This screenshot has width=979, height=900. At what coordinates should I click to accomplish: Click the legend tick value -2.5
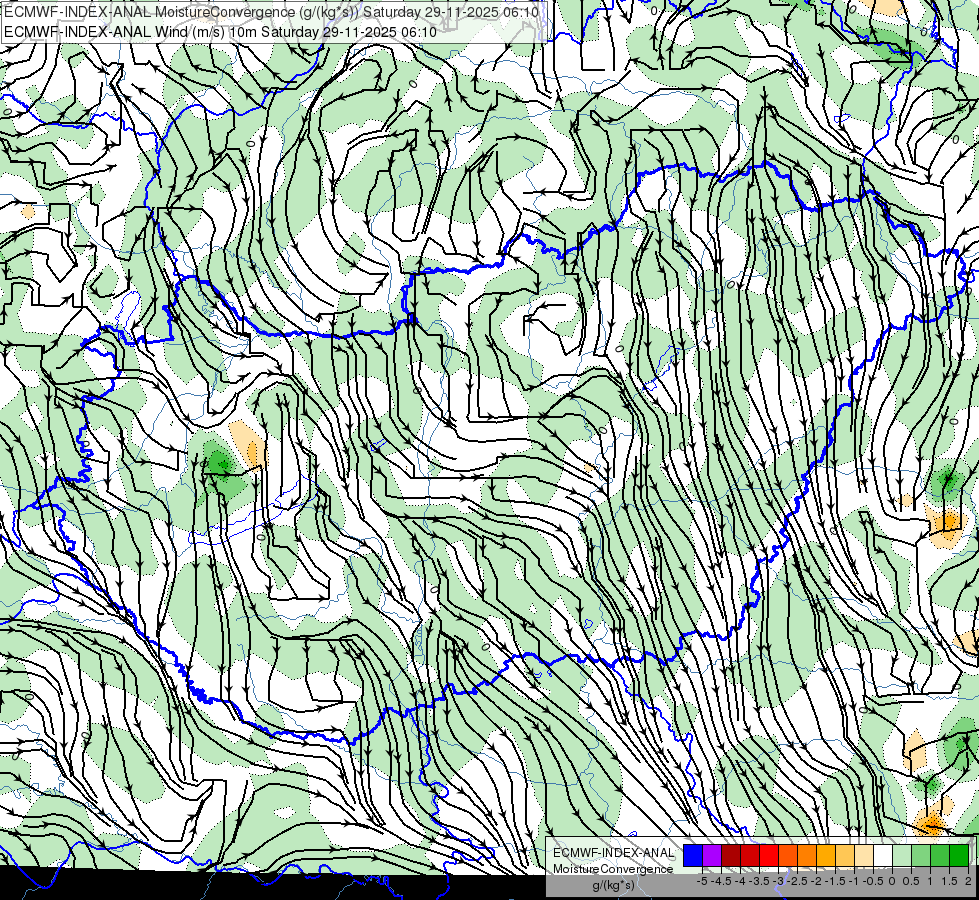pyautogui.click(x=799, y=881)
